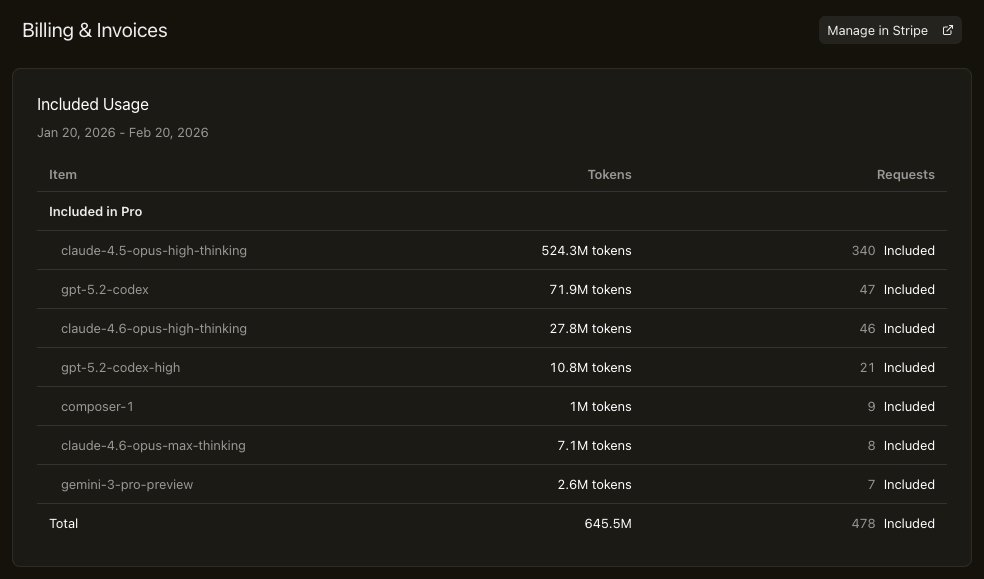Click the Requests column header
This screenshot has height=579, width=984.
coord(906,174)
